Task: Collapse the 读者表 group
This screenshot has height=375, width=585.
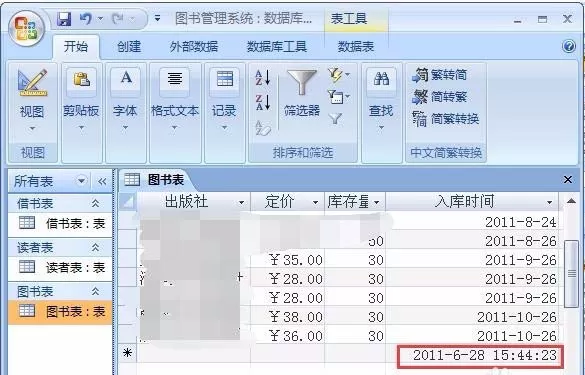Action: coord(96,247)
